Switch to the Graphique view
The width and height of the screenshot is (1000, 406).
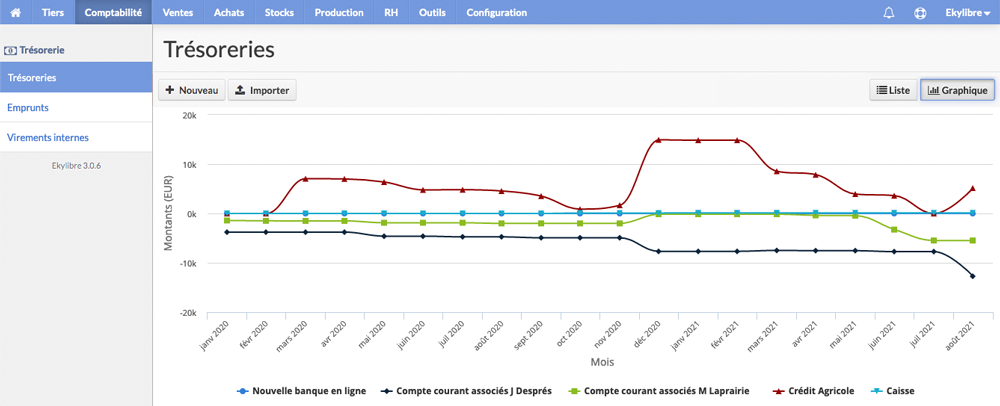click(957, 91)
